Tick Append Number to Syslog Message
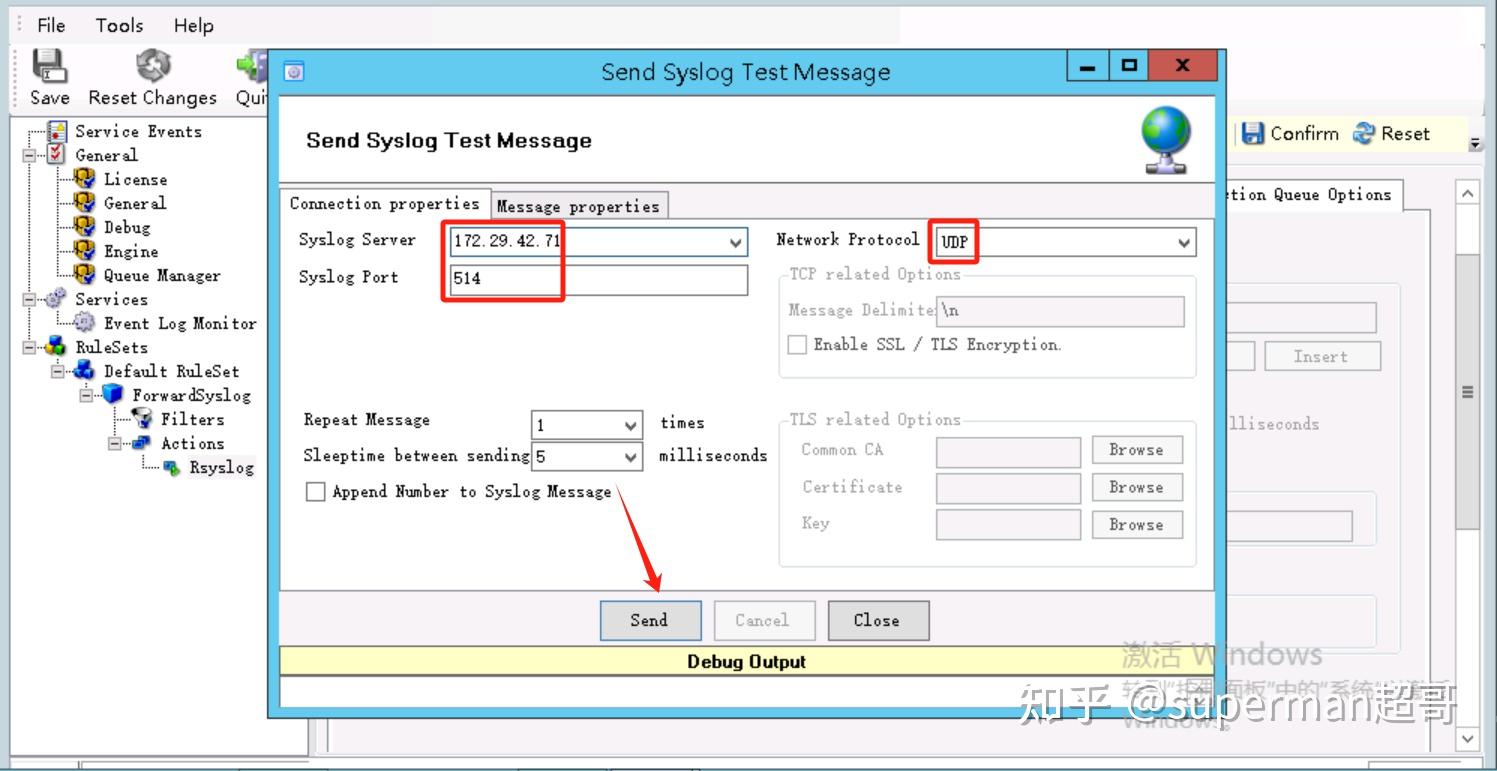The width and height of the screenshot is (1497, 771). [315, 492]
